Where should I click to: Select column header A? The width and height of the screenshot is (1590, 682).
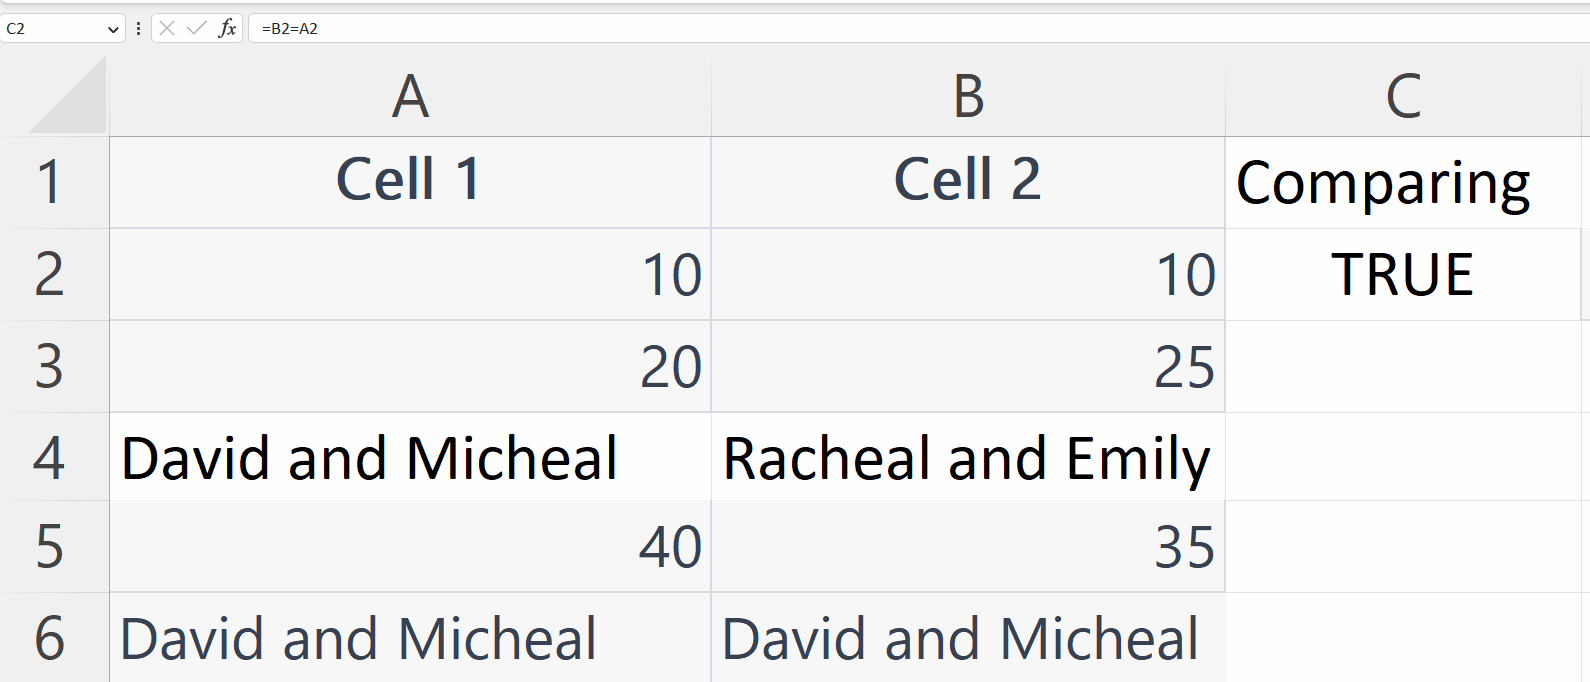(x=408, y=96)
